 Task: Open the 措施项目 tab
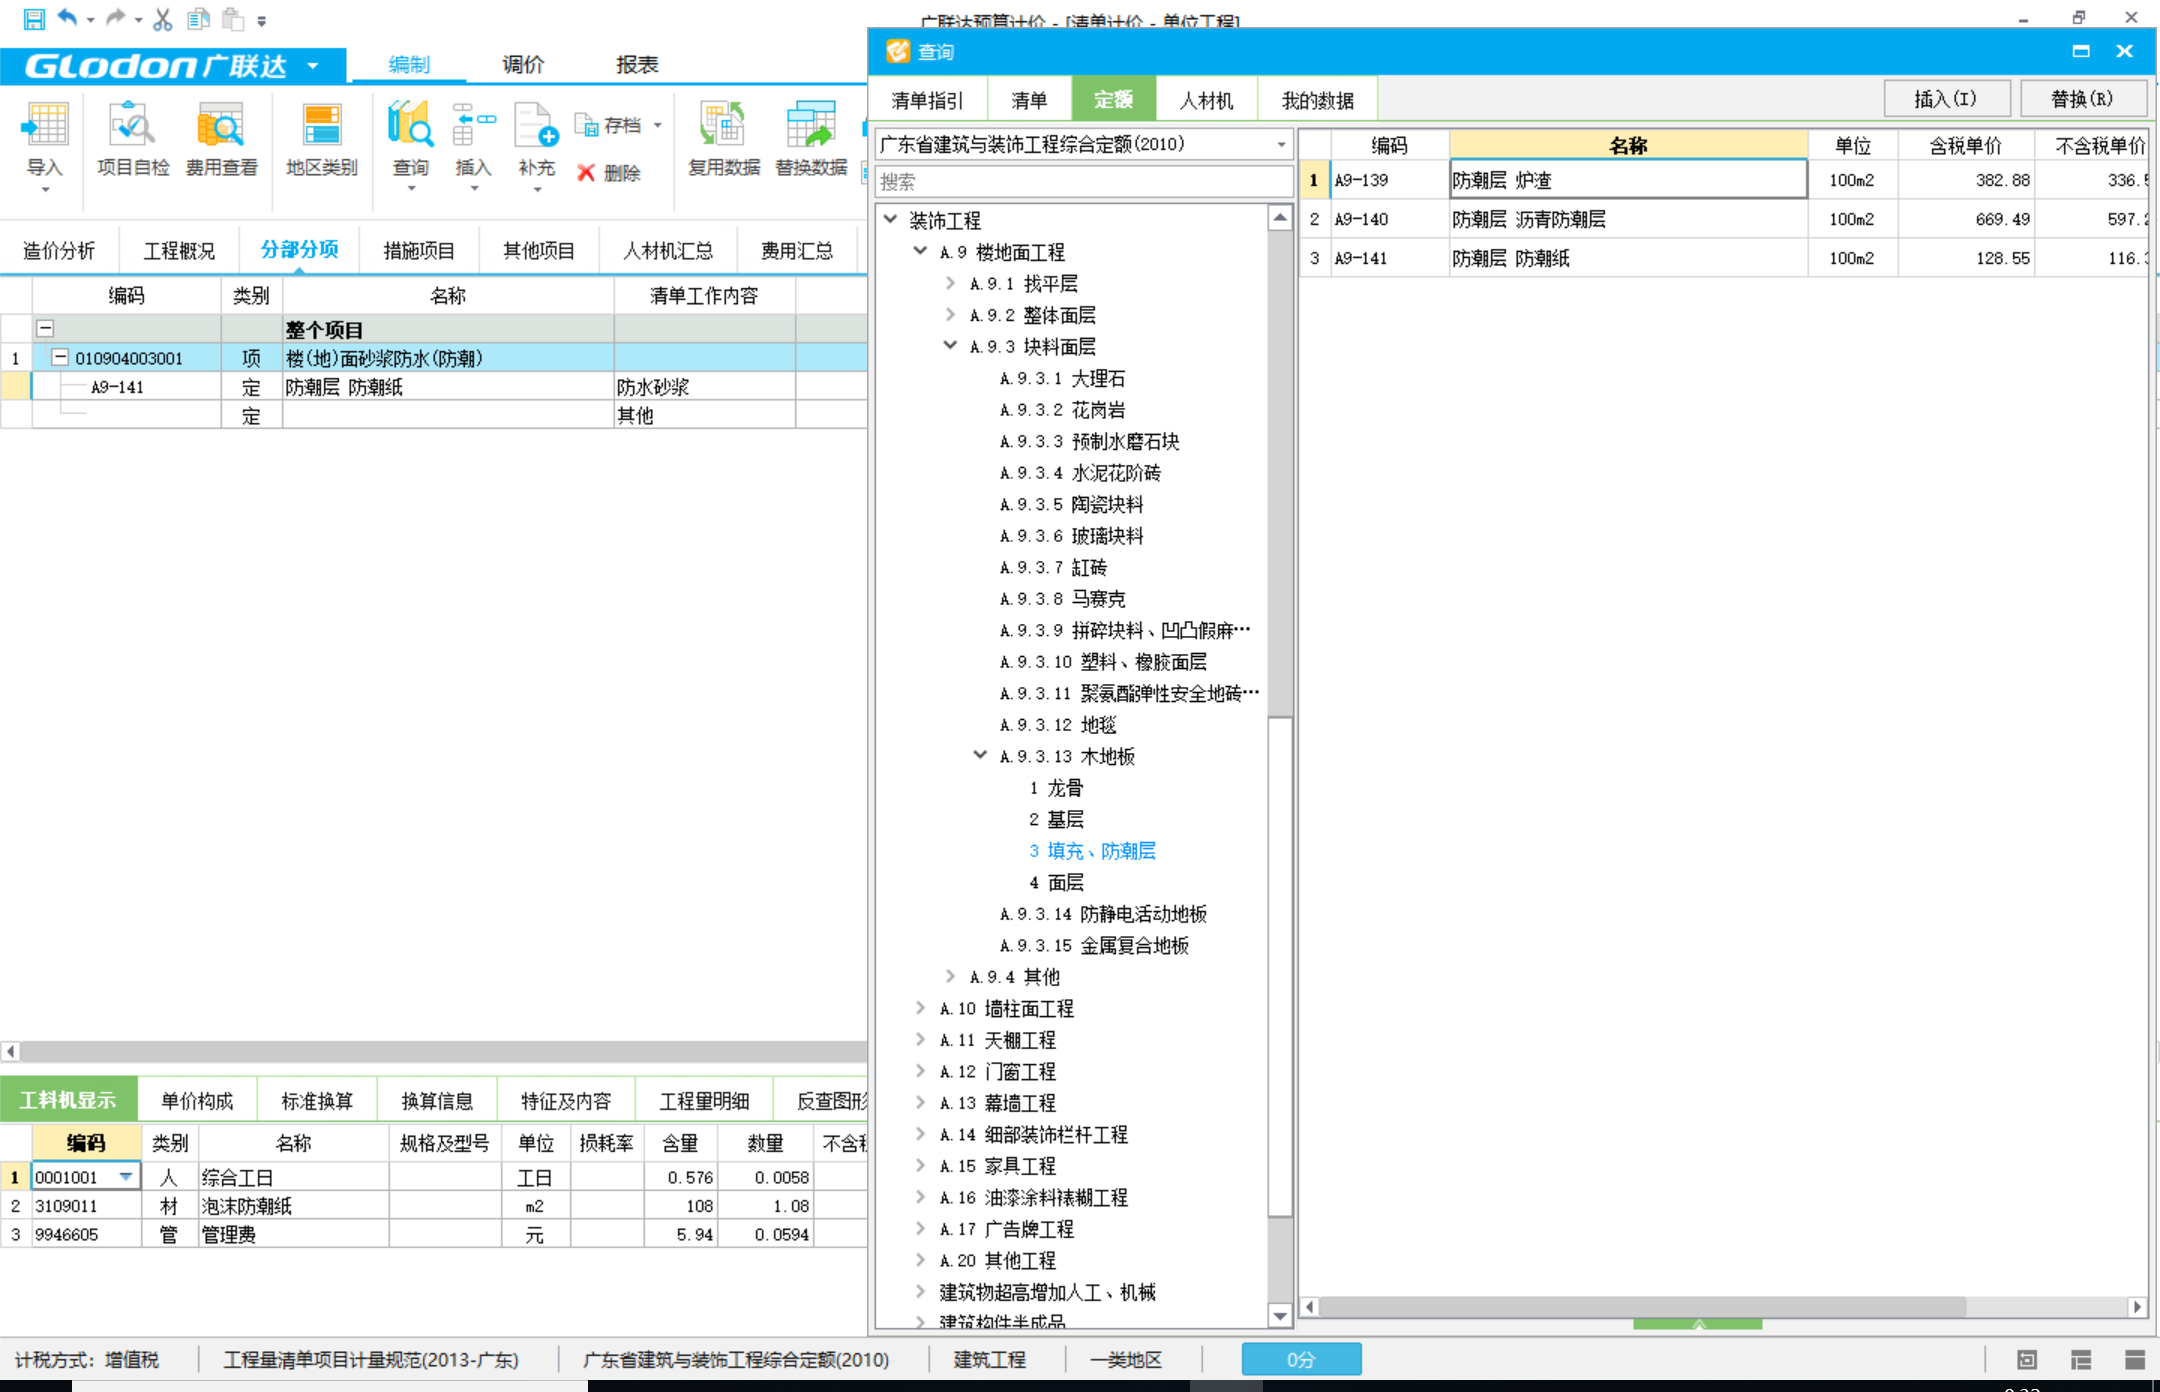[x=419, y=251]
